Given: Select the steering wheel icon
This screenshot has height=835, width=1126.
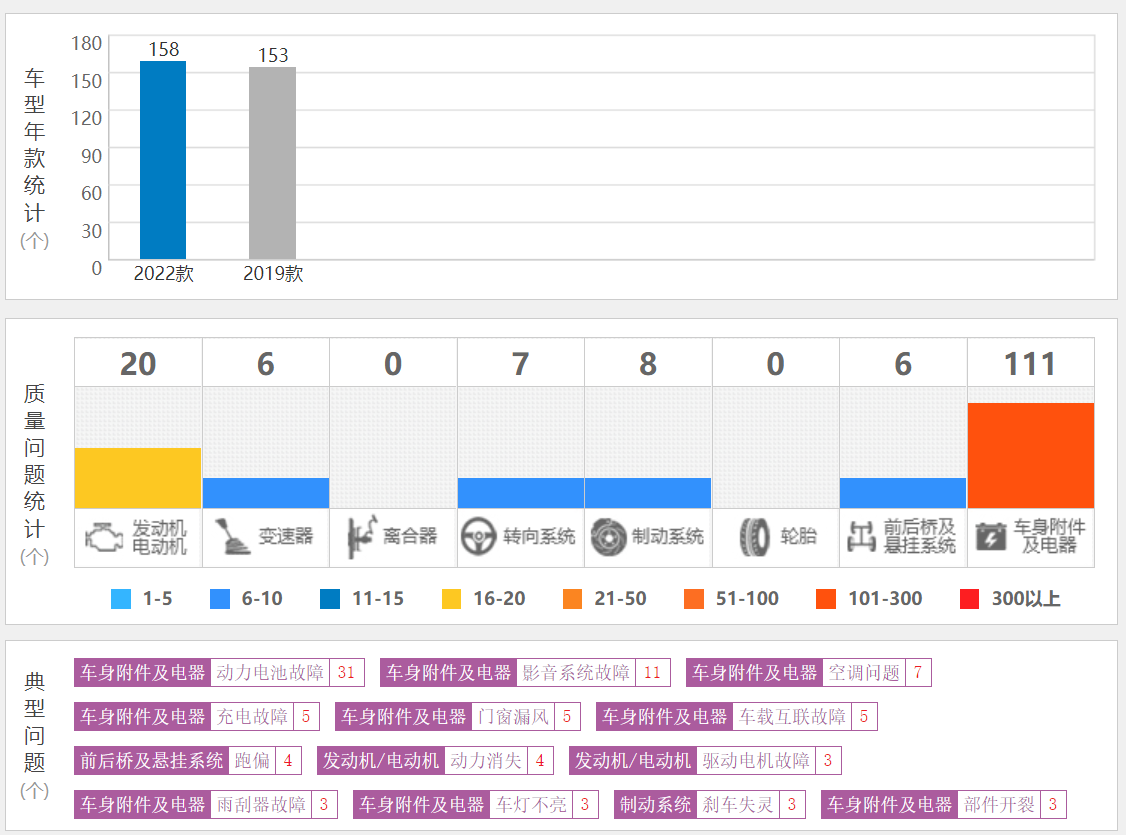Looking at the screenshot, I should pos(479,537).
